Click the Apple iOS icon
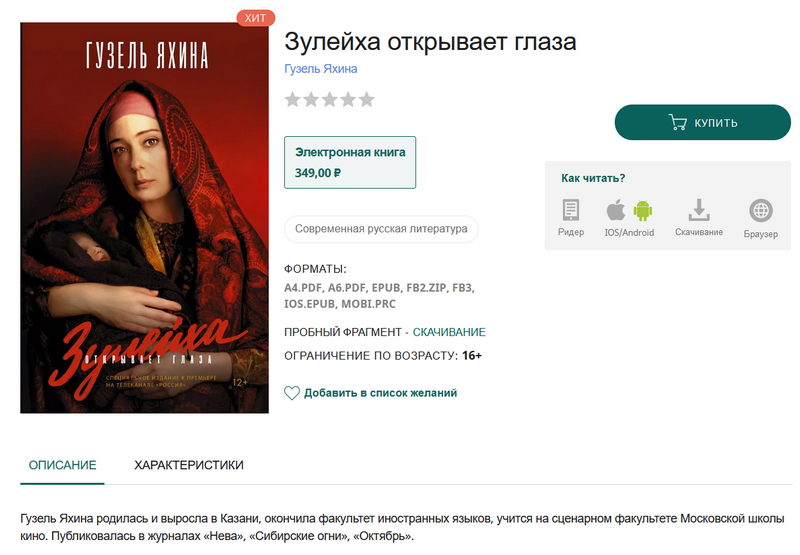The width and height of the screenshot is (800, 555). pyautogui.click(x=616, y=210)
